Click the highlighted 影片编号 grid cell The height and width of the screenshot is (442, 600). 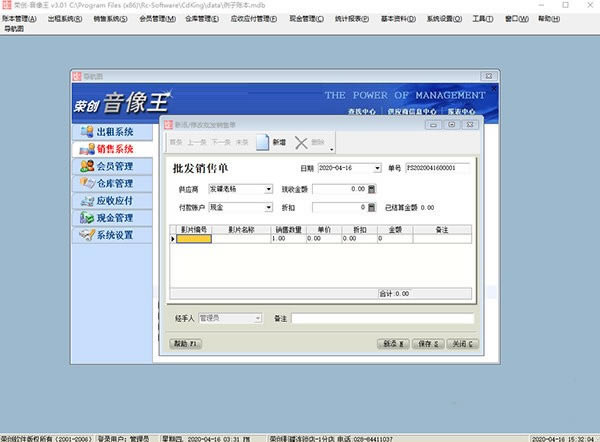point(194,239)
